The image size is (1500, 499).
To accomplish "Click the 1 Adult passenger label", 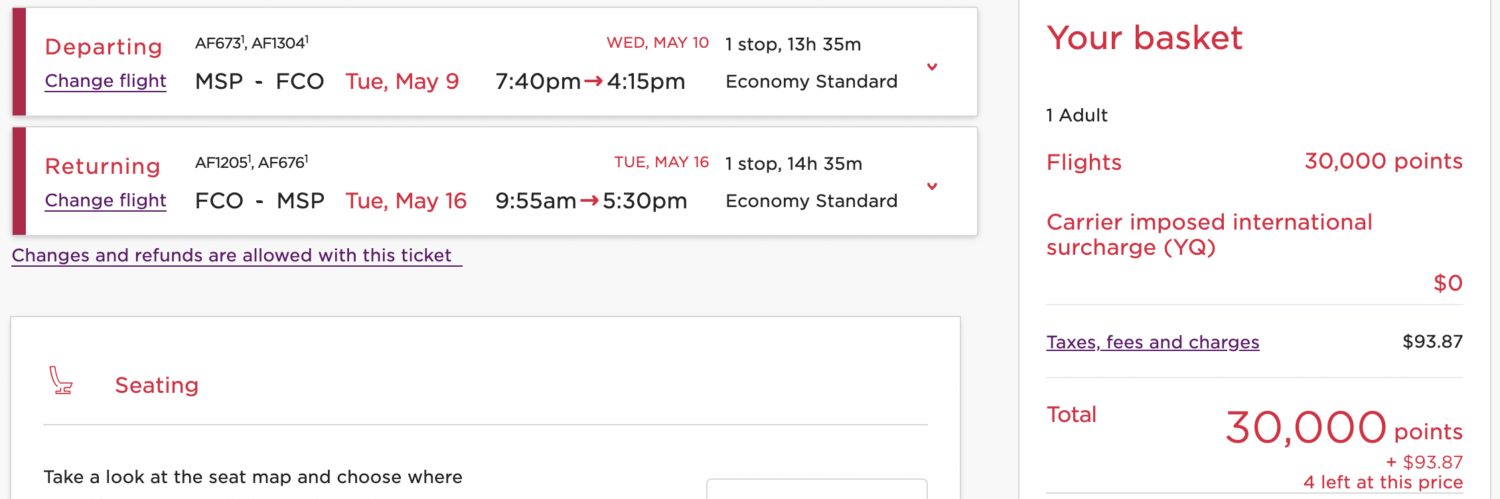I will (x=1076, y=115).
